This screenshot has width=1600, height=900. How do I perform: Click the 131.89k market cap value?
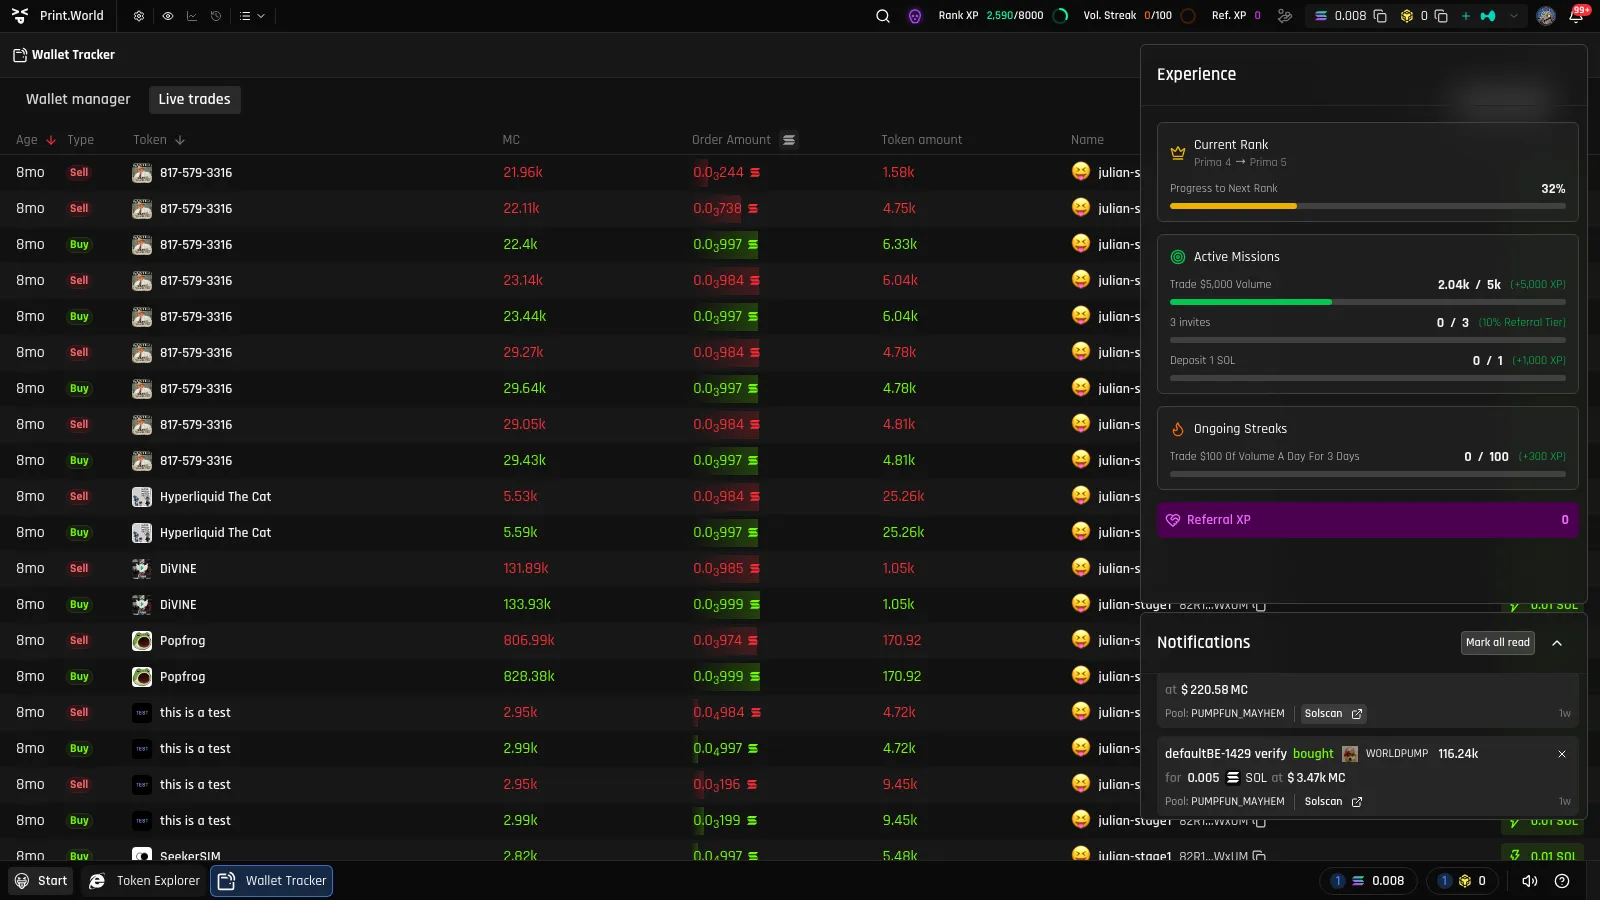(x=526, y=569)
